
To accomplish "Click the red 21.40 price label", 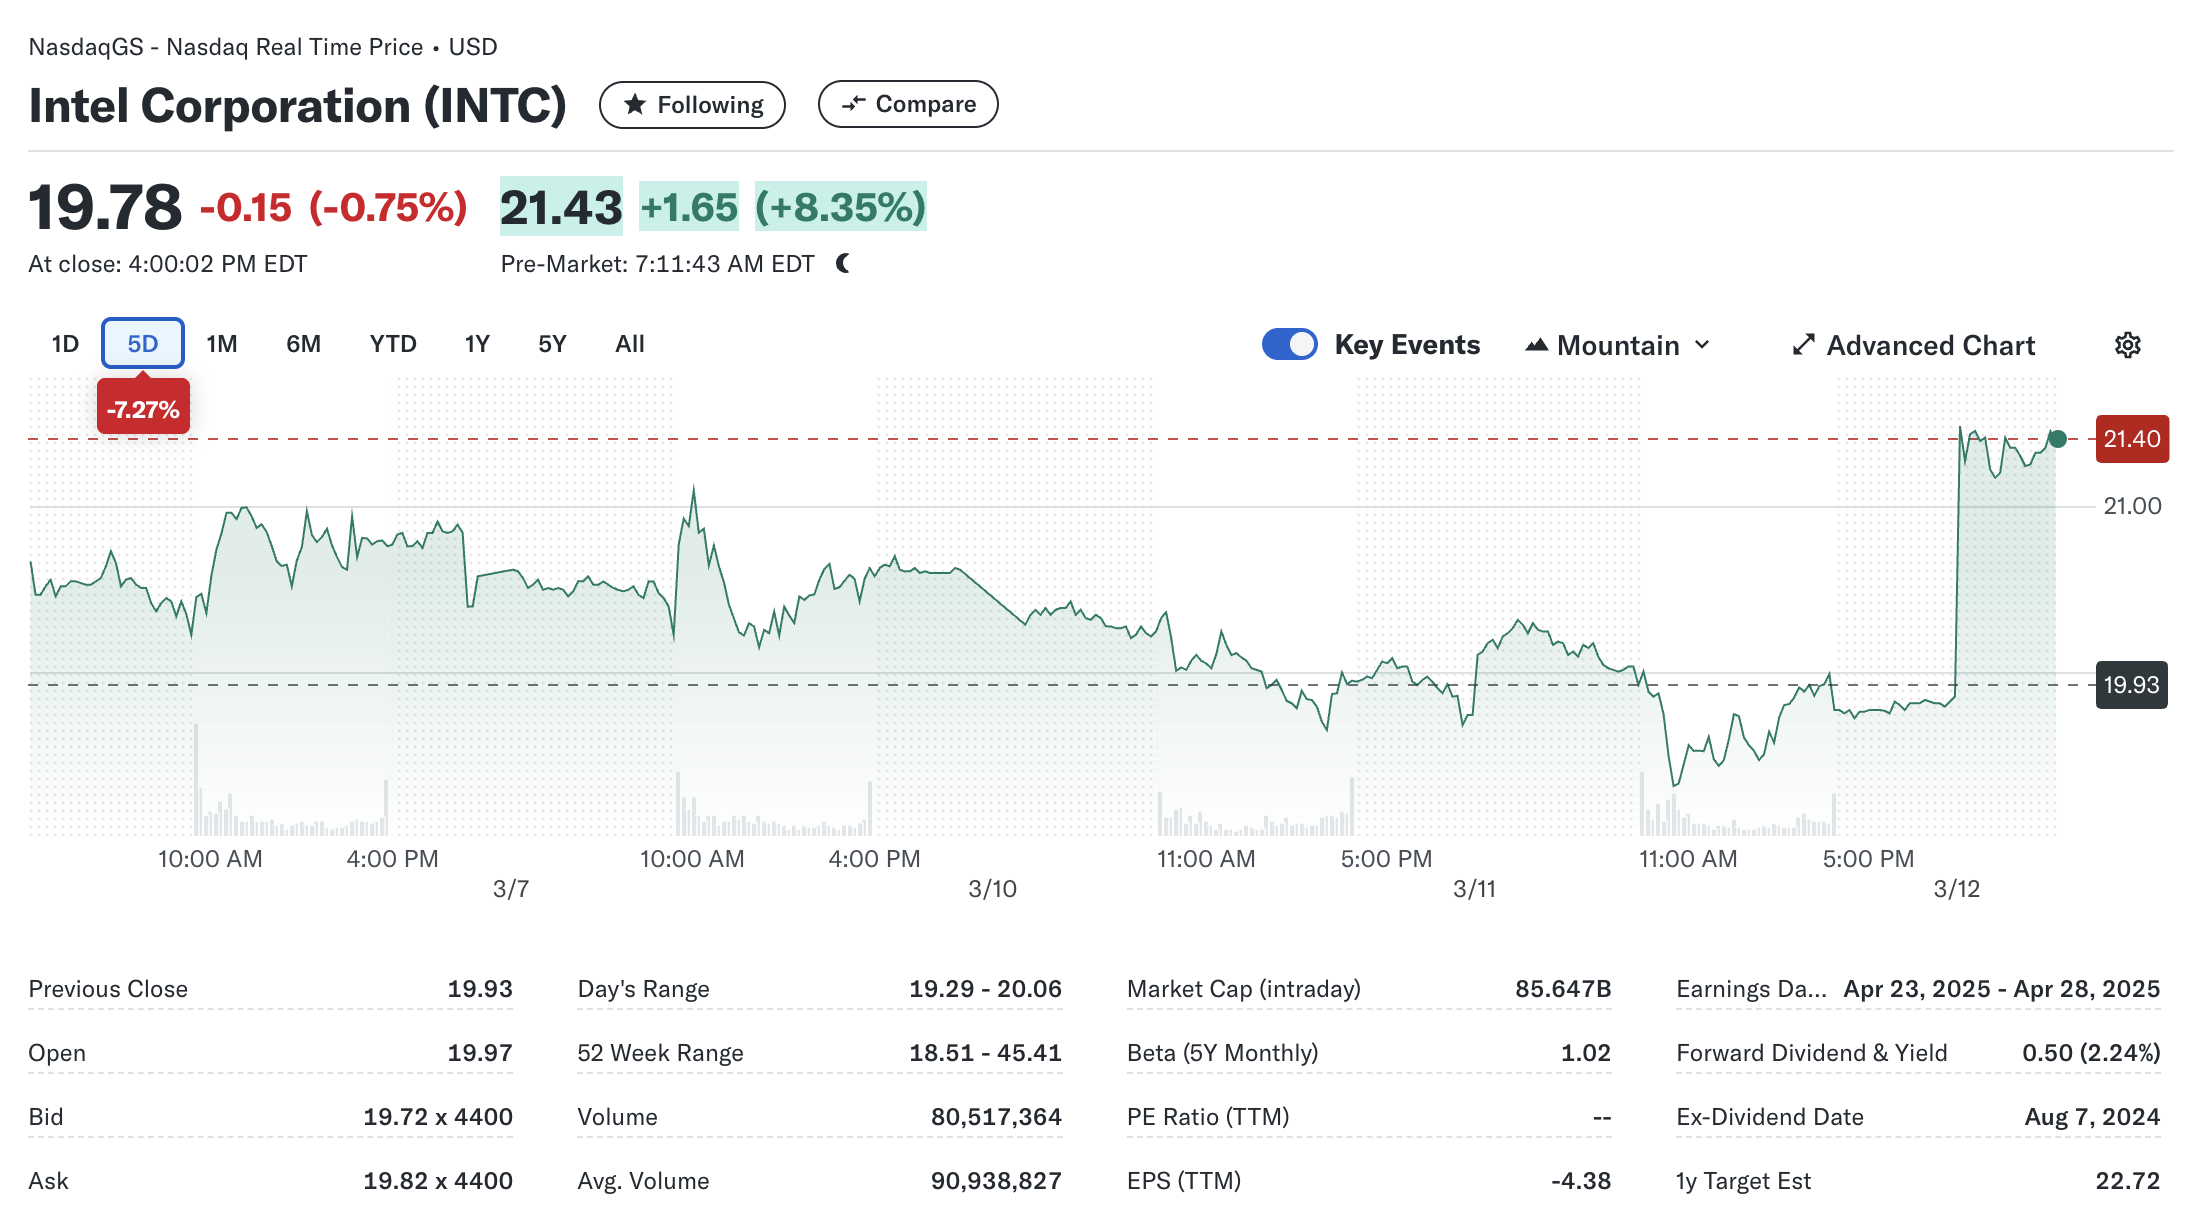I will pyautogui.click(x=2131, y=439).
